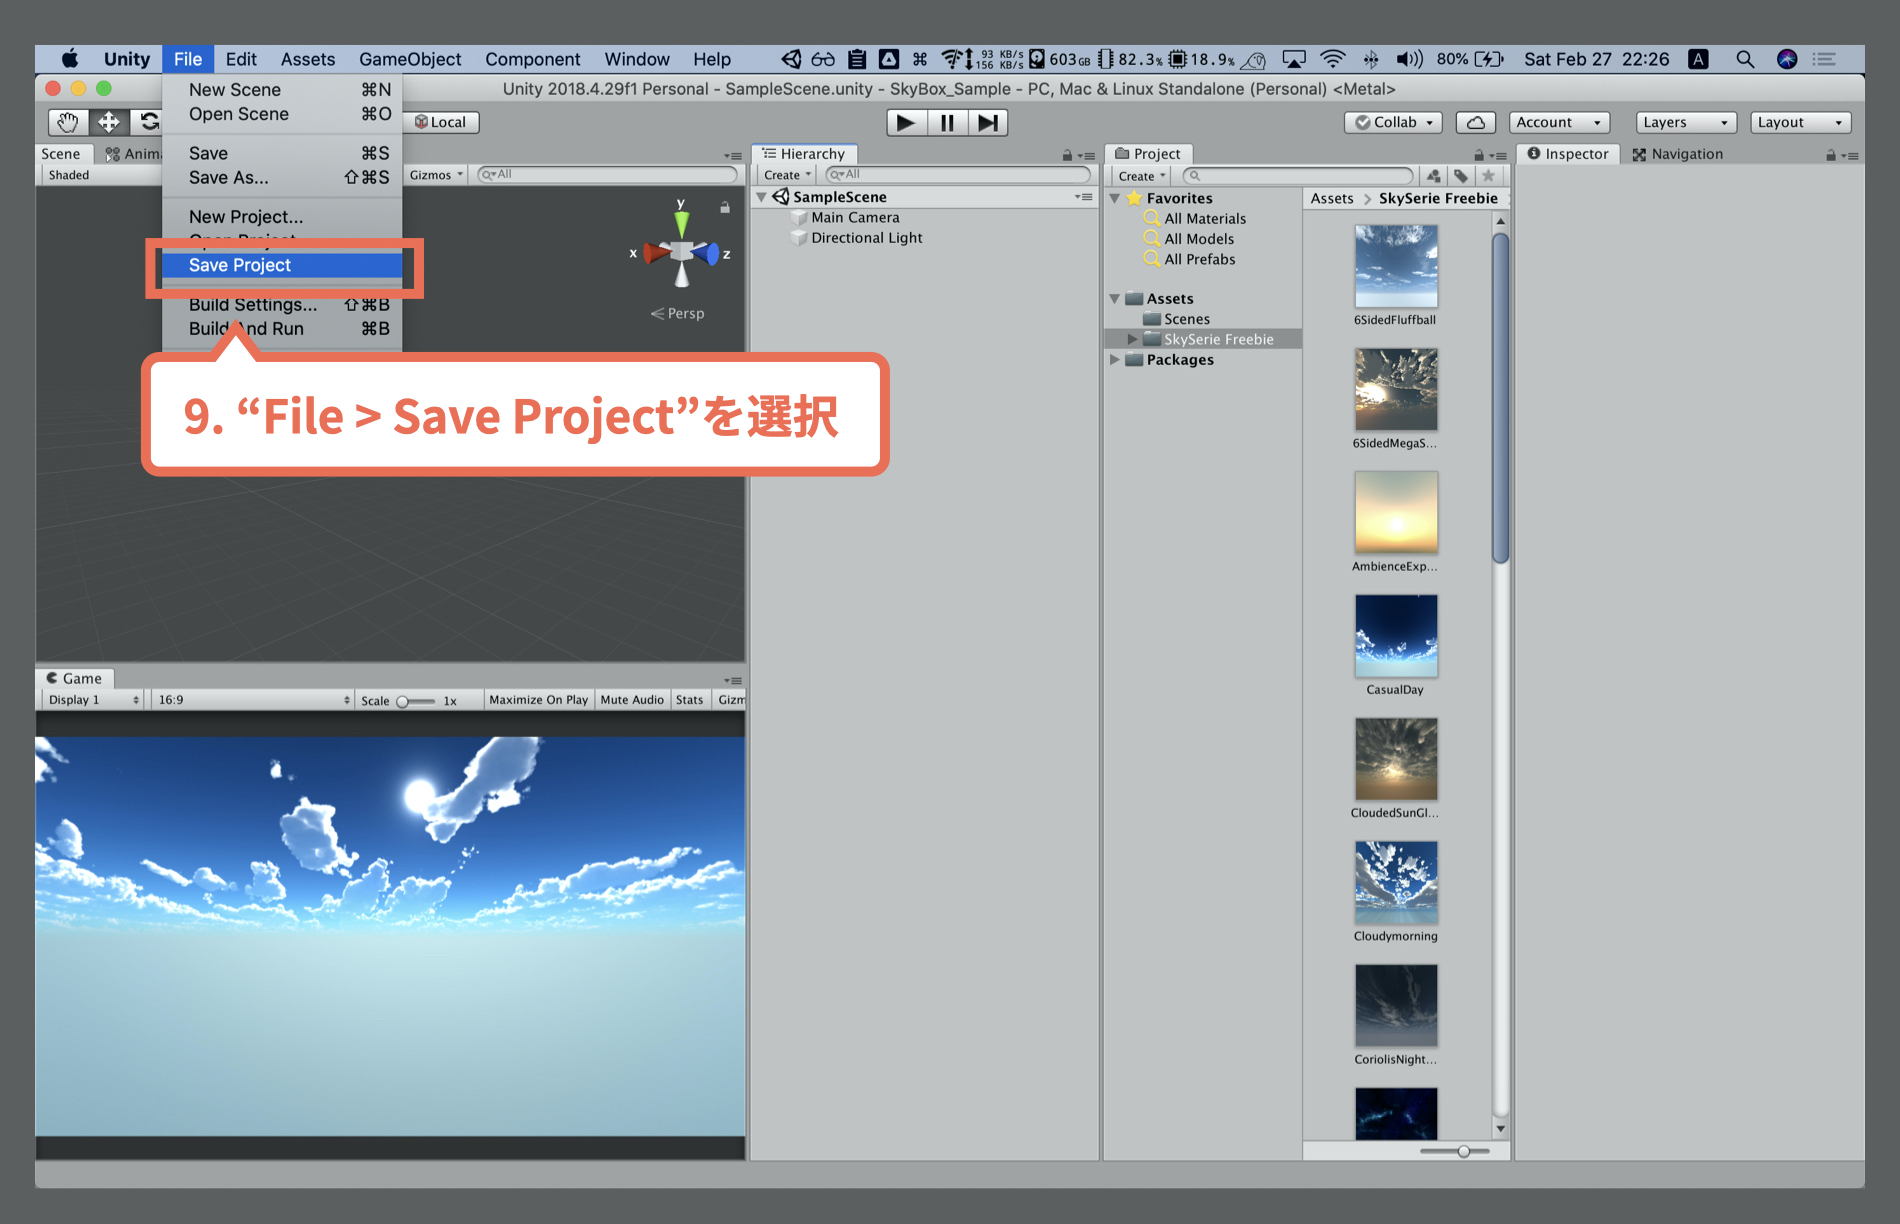Click New Scene menu item
This screenshot has width=1900, height=1224.
[282, 90]
